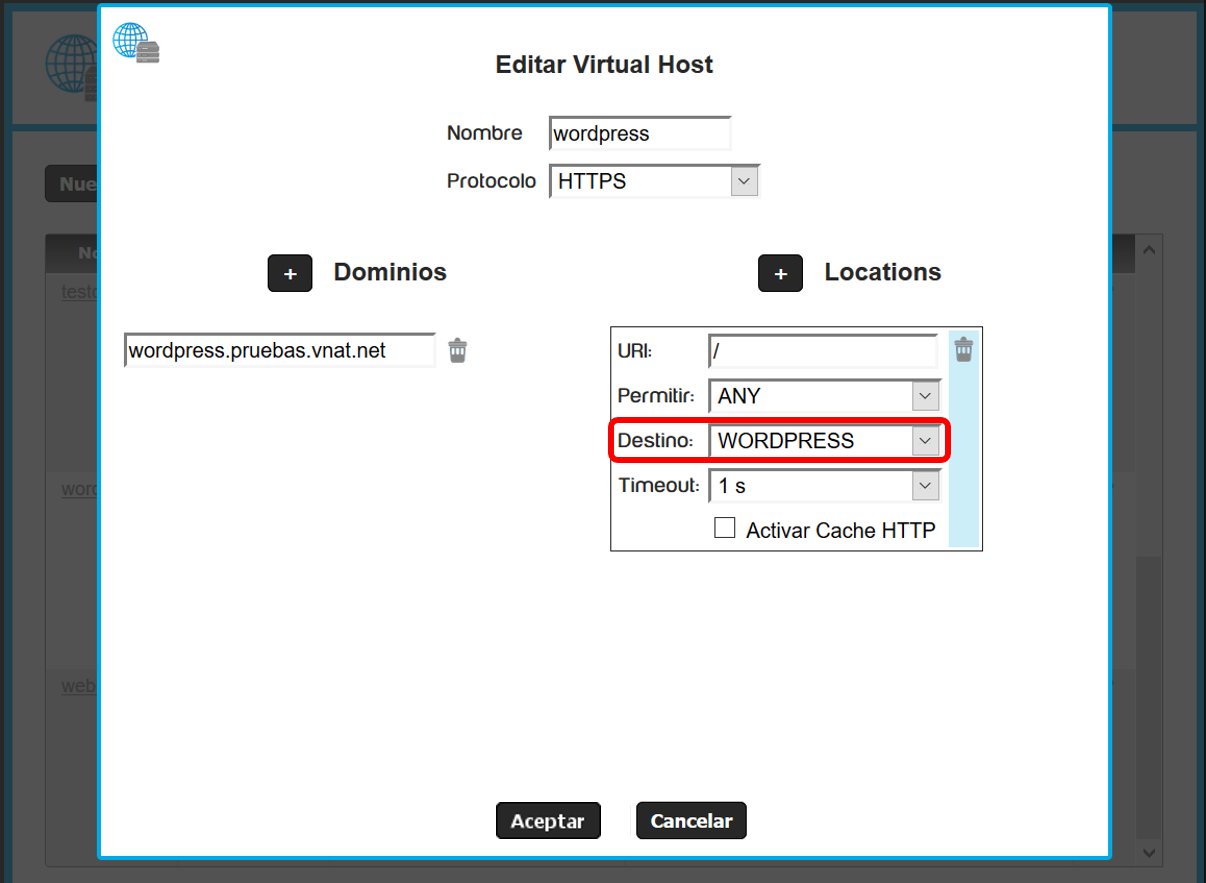The height and width of the screenshot is (883, 1206).
Task: Click the Permitir label
Action: pyautogui.click(x=656, y=396)
